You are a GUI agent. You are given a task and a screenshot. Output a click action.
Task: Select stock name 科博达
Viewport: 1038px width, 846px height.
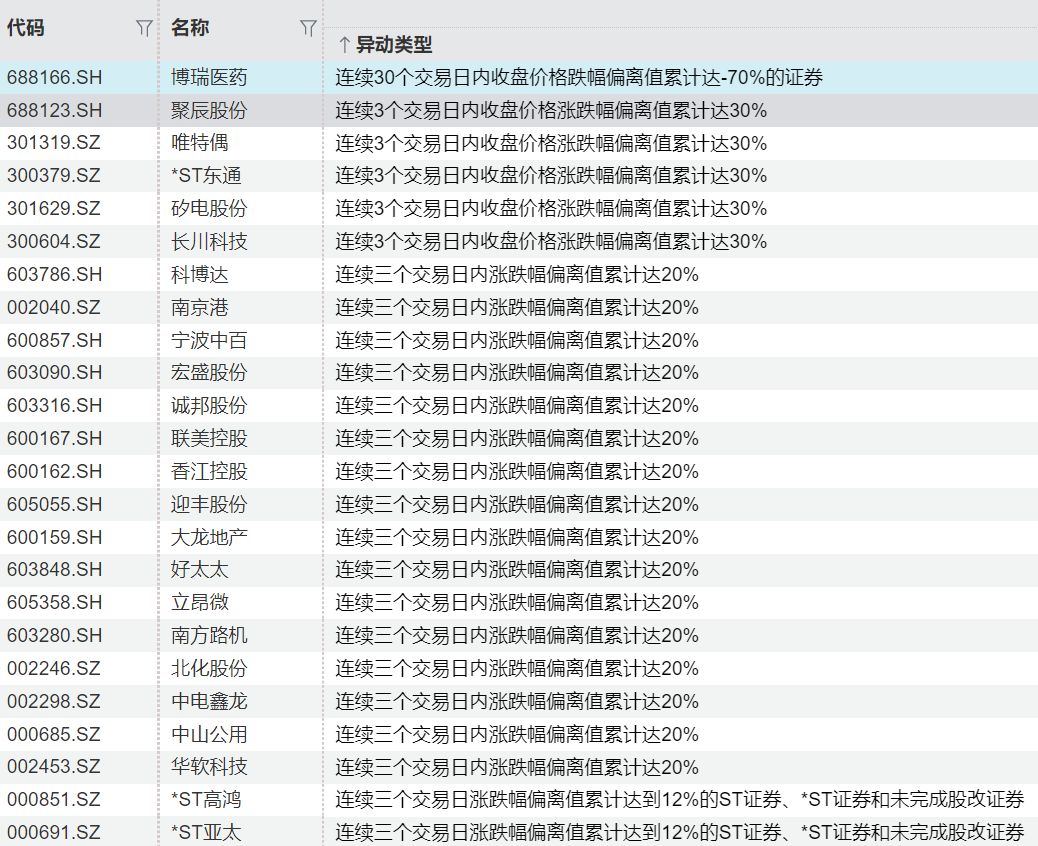(200, 275)
